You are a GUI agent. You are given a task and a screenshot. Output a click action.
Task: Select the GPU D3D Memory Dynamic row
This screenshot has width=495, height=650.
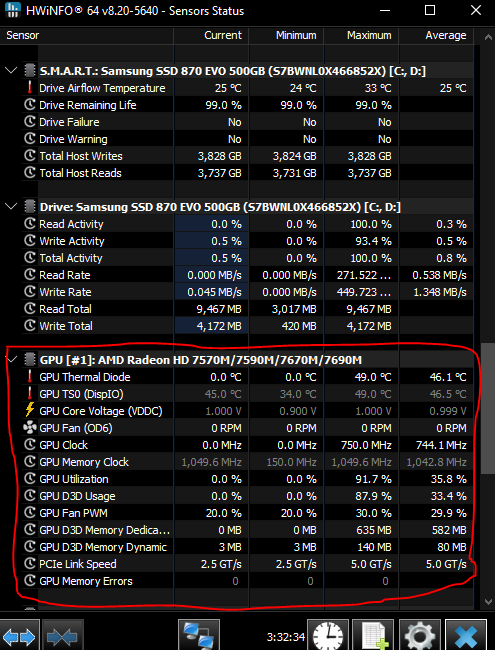pyautogui.click(x=248, y=547)
